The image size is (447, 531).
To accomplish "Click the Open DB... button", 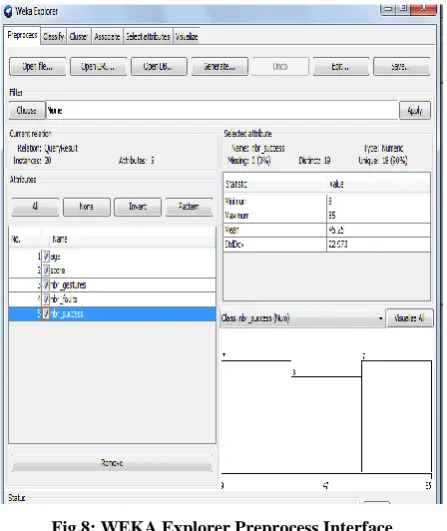I will (159, 66).
